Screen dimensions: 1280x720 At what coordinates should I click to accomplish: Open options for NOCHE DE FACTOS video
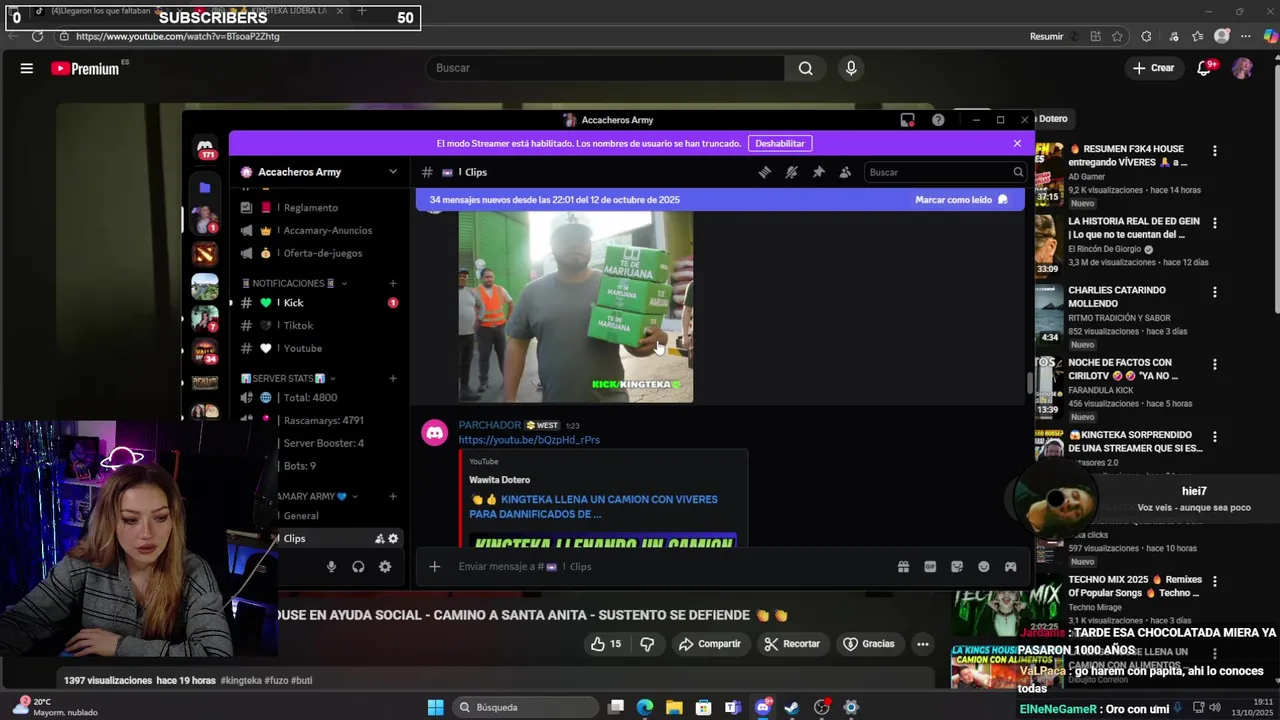click(x=1215, y=364)
